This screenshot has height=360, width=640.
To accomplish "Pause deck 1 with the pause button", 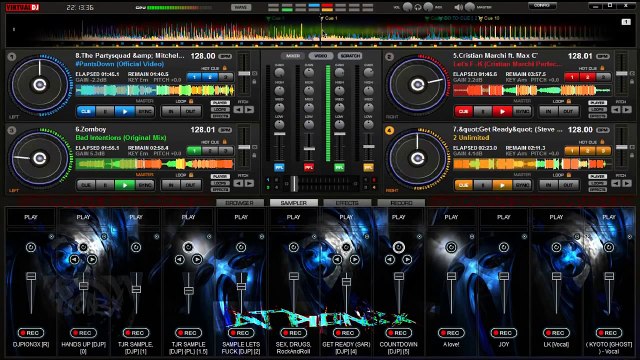I will point(105,111).
